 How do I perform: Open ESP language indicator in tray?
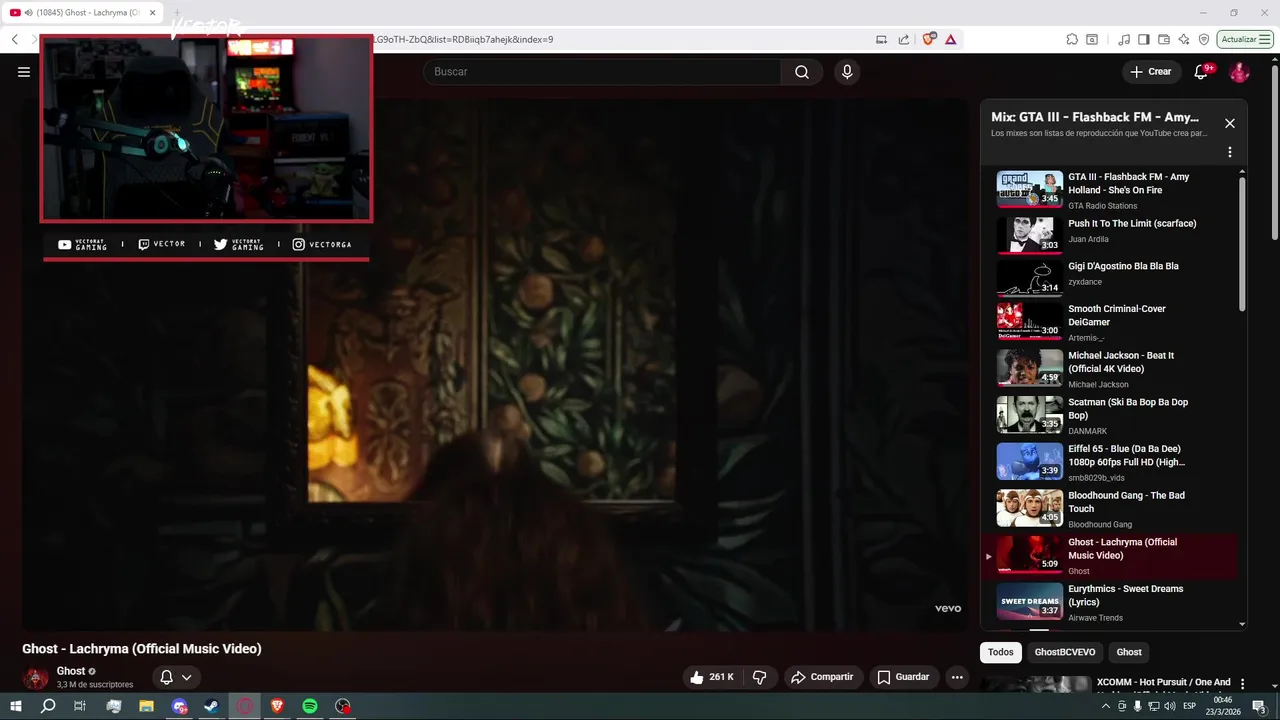coord(1190,706)
